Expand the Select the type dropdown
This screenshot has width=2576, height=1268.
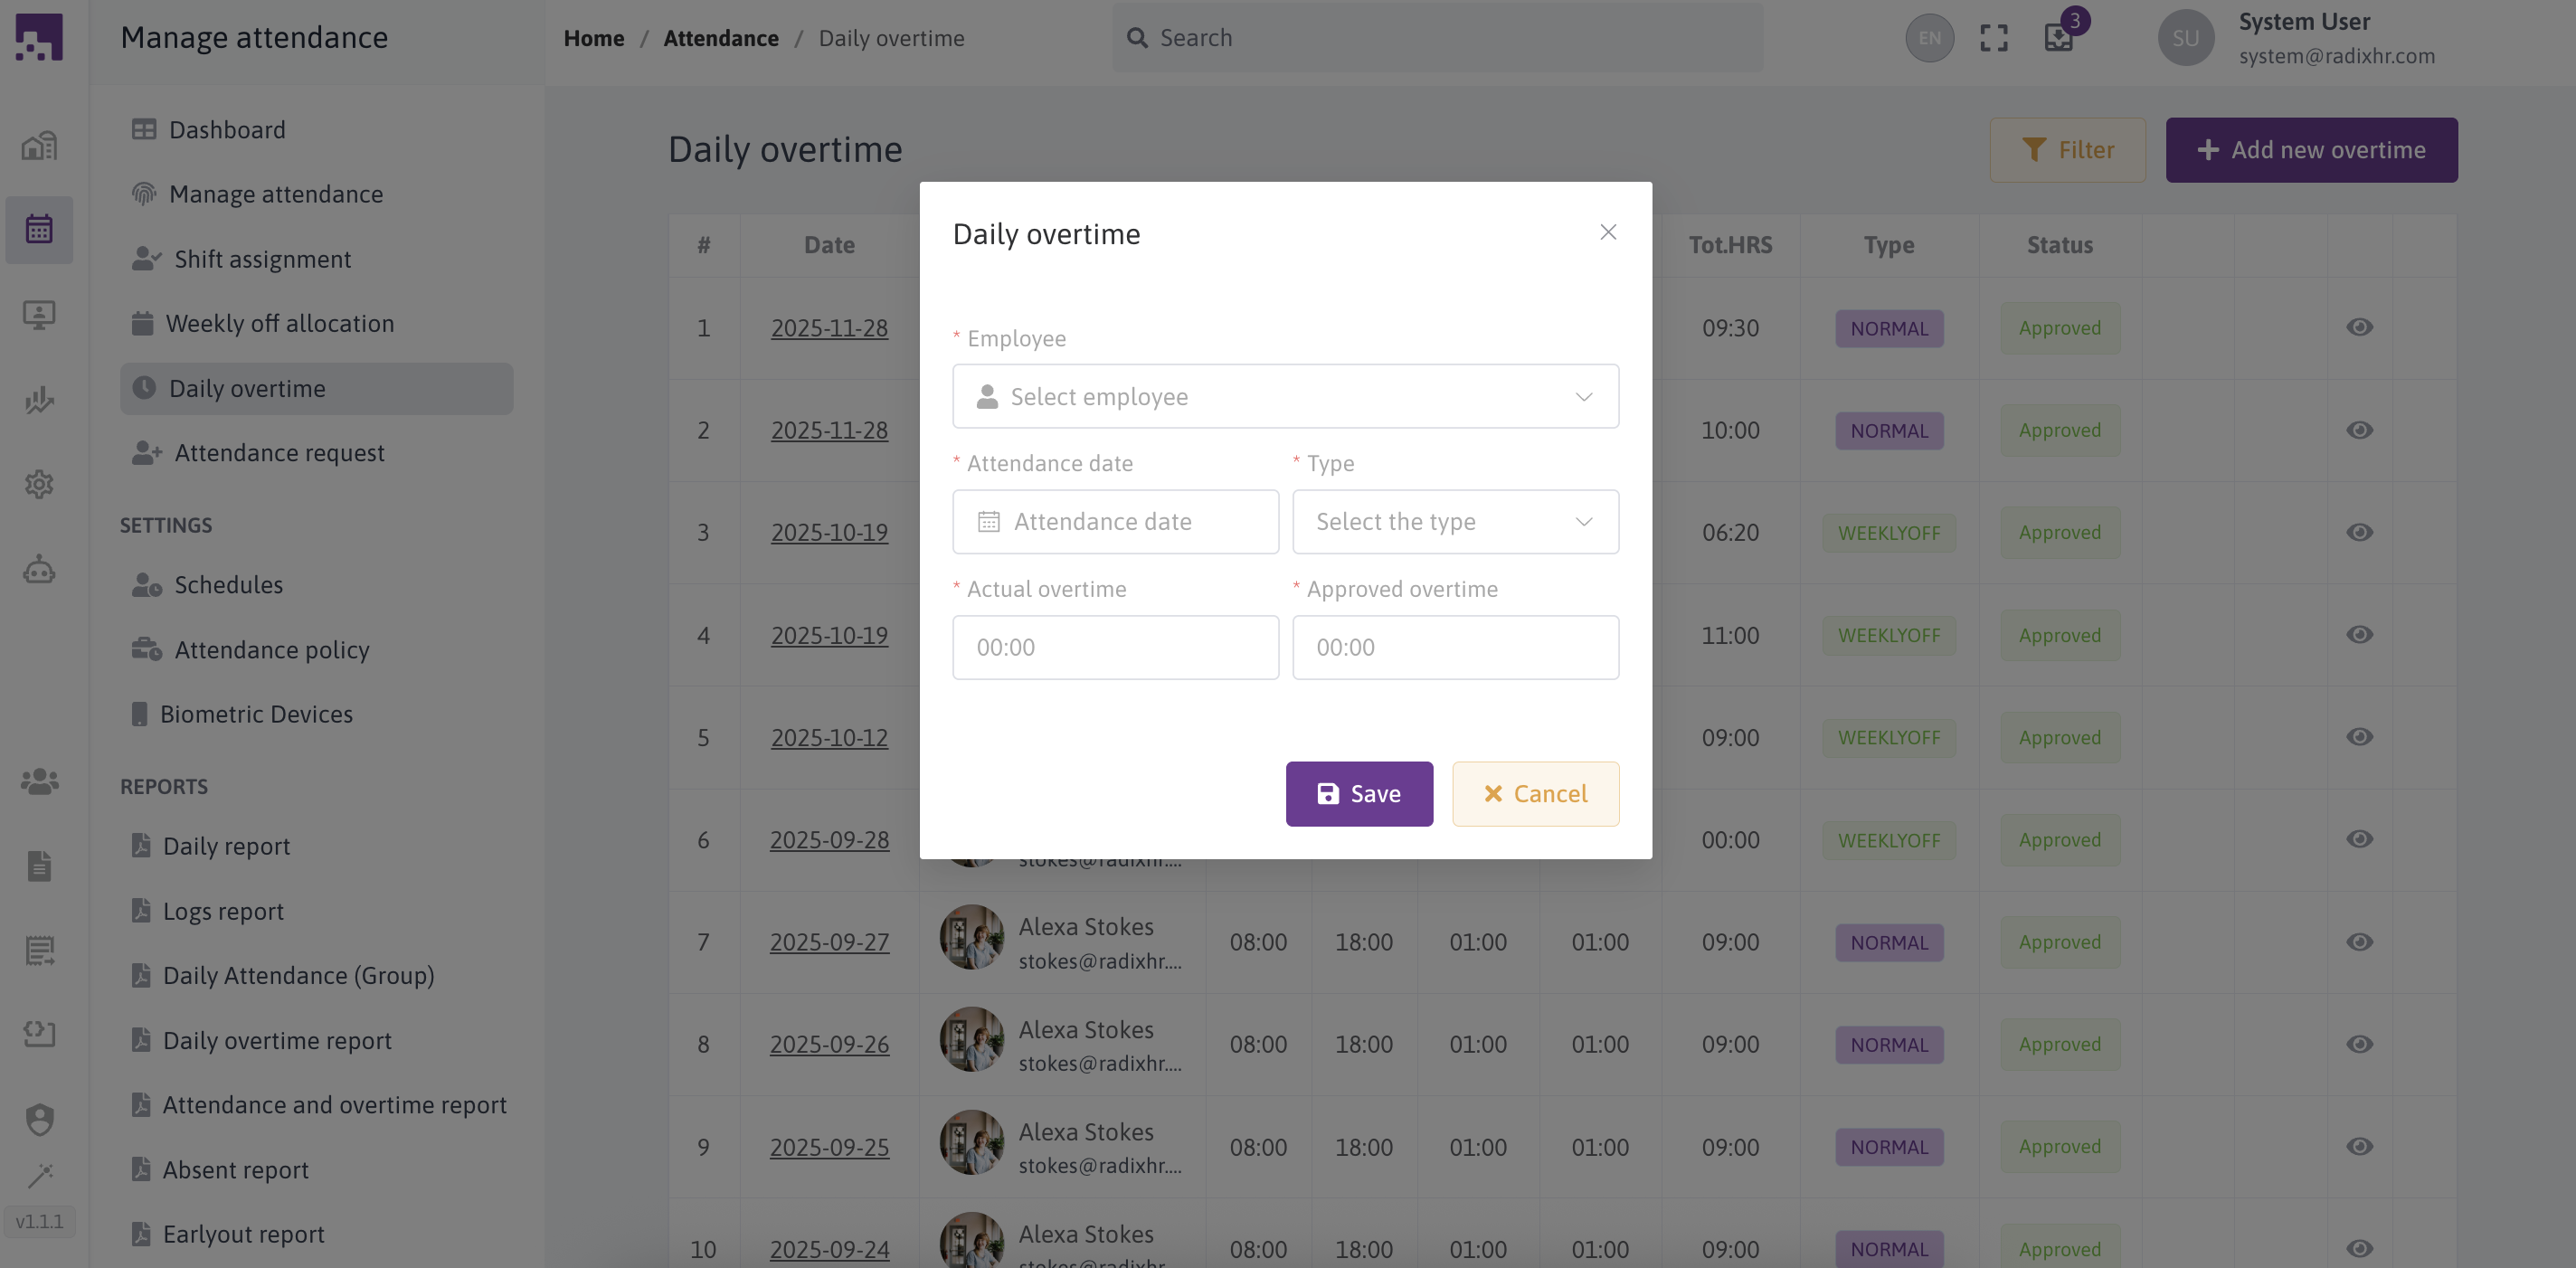1455,522
